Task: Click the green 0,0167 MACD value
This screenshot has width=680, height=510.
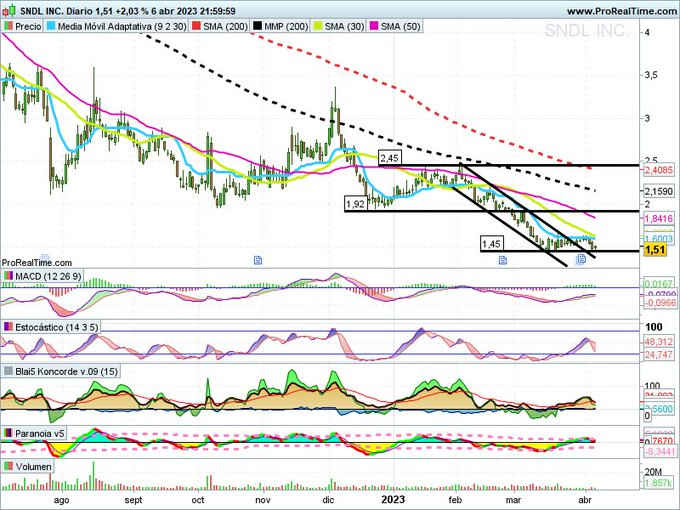Action: point(658,284)
